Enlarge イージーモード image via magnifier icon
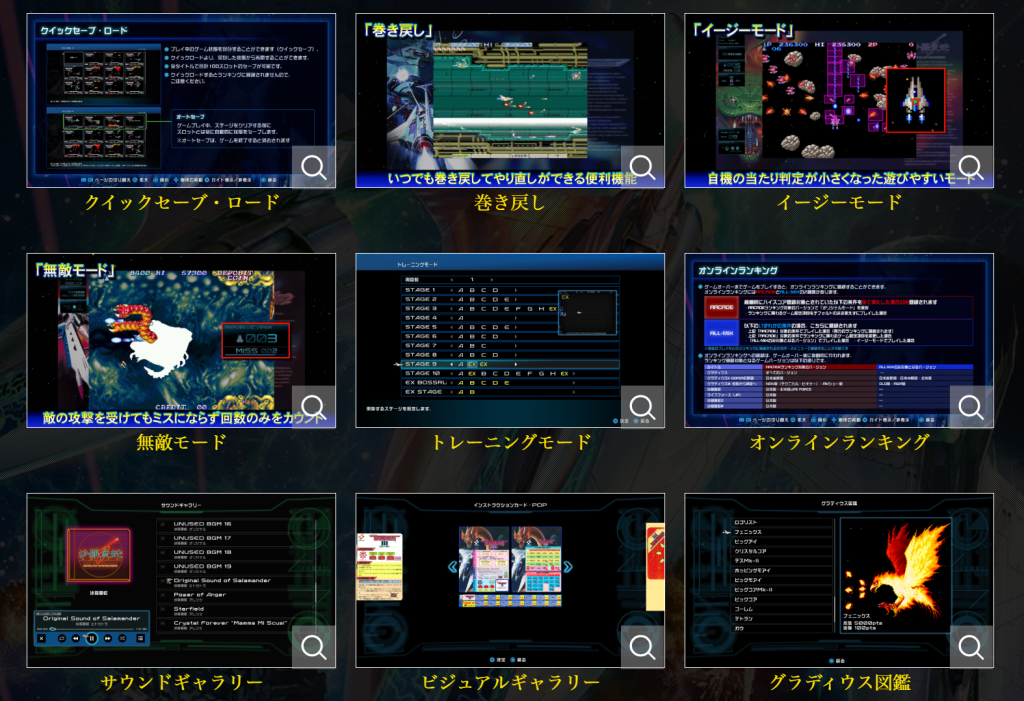Screen dimensions: 1024x701 (x=971, y=167)
